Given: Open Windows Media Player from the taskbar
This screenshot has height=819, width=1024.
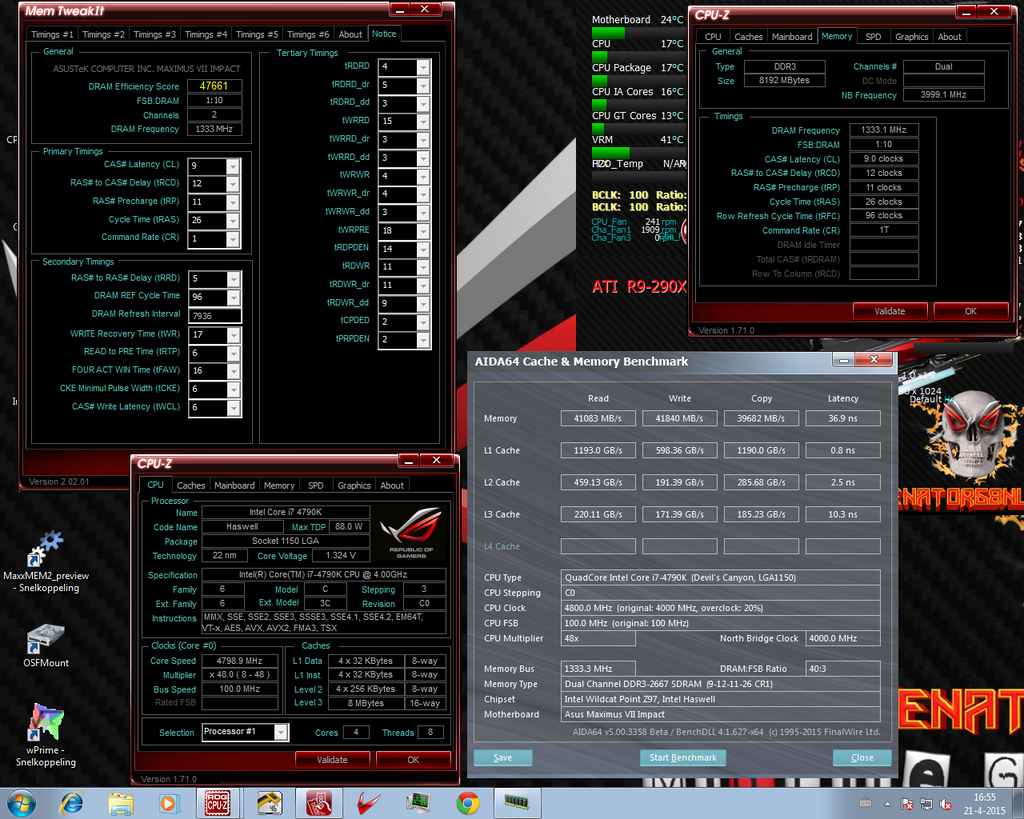Looking at the screenshot, I should [x=168, y=803].
